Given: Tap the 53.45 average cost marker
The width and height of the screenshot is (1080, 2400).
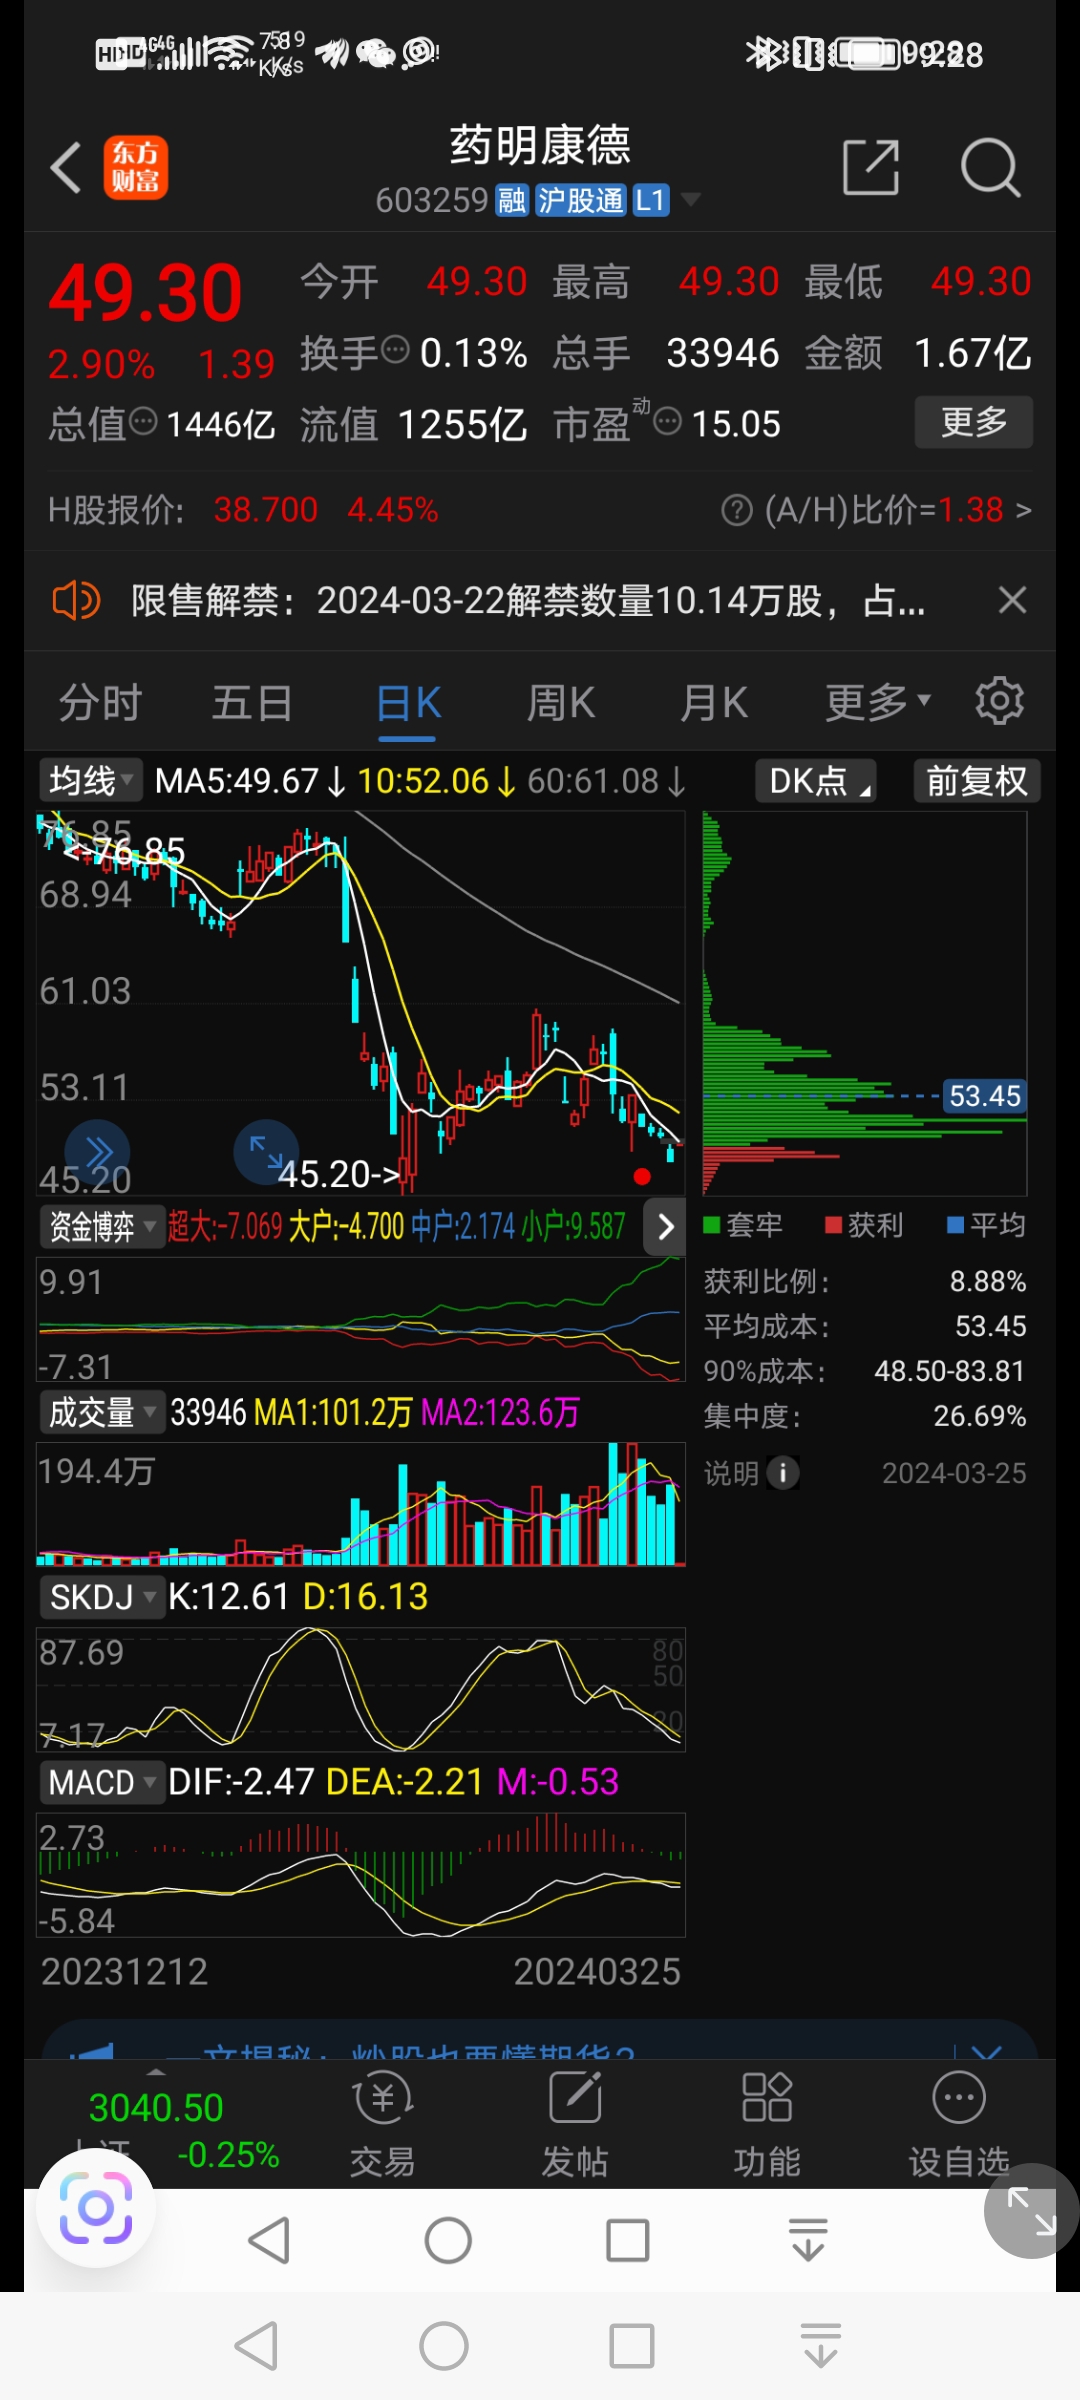Looking at the screenshot, I should tap(985, 1096).
